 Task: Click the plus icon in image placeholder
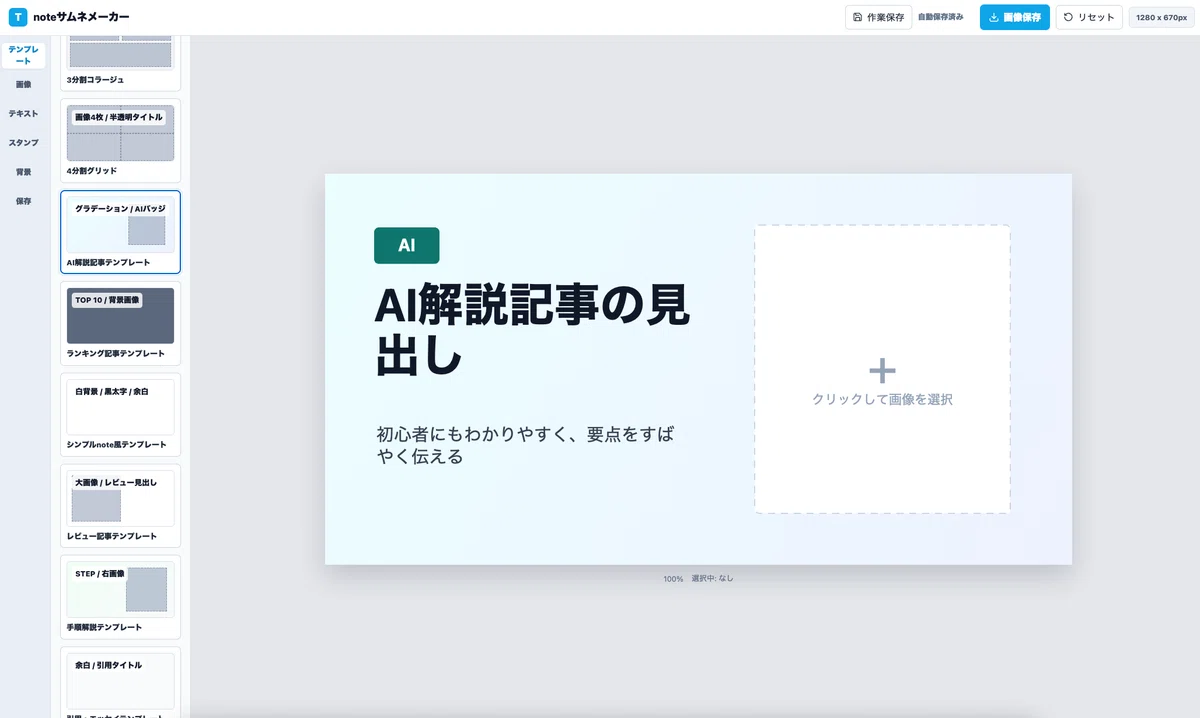coord(882,371)
